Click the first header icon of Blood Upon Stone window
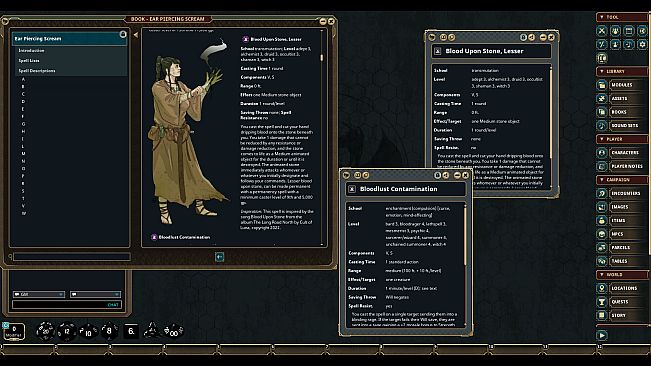 [x=432, y=37]
